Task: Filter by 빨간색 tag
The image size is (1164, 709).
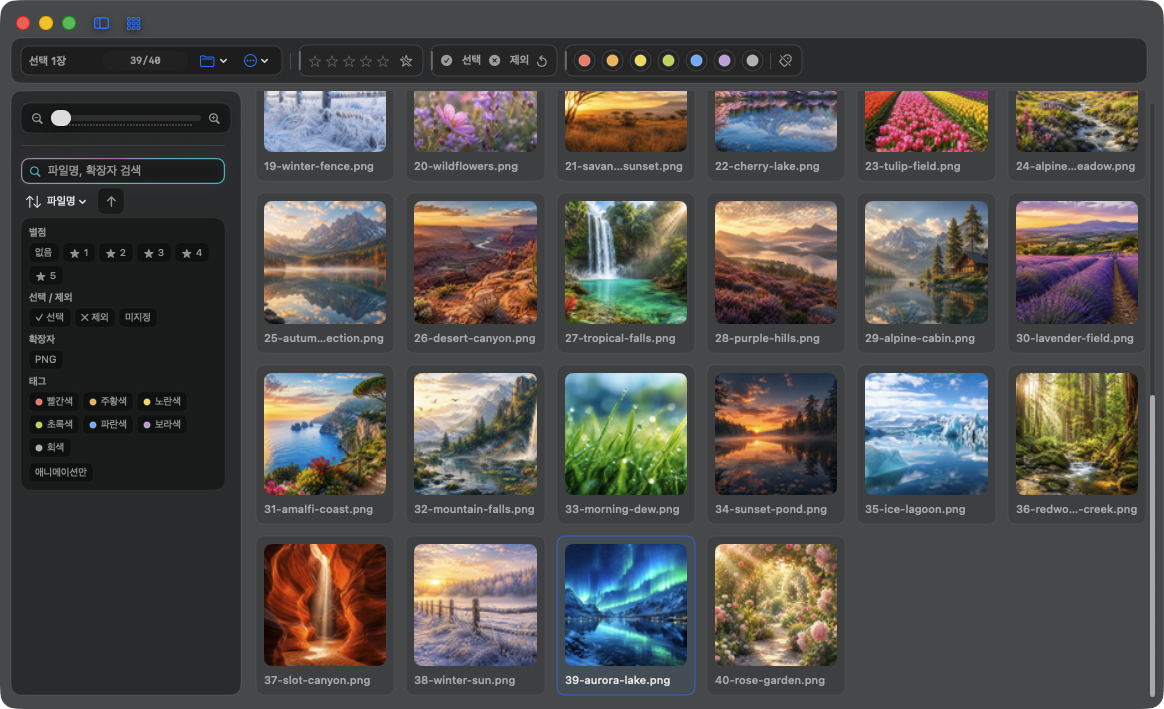Action: tap(54, 401)
